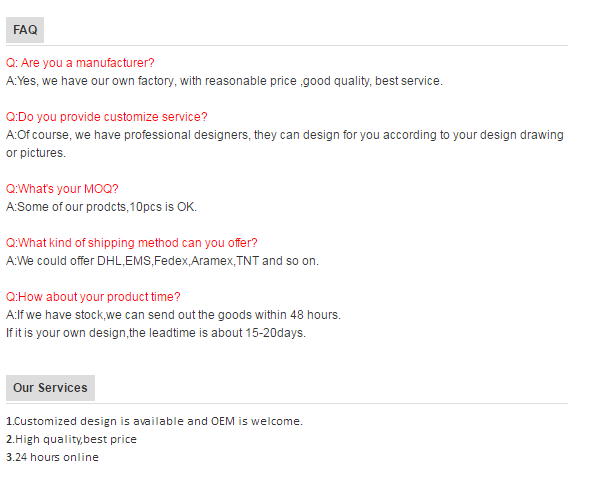Click the 'or pictures.' text line
Viewport: 592px width, 489px height.
pos(36,153)
